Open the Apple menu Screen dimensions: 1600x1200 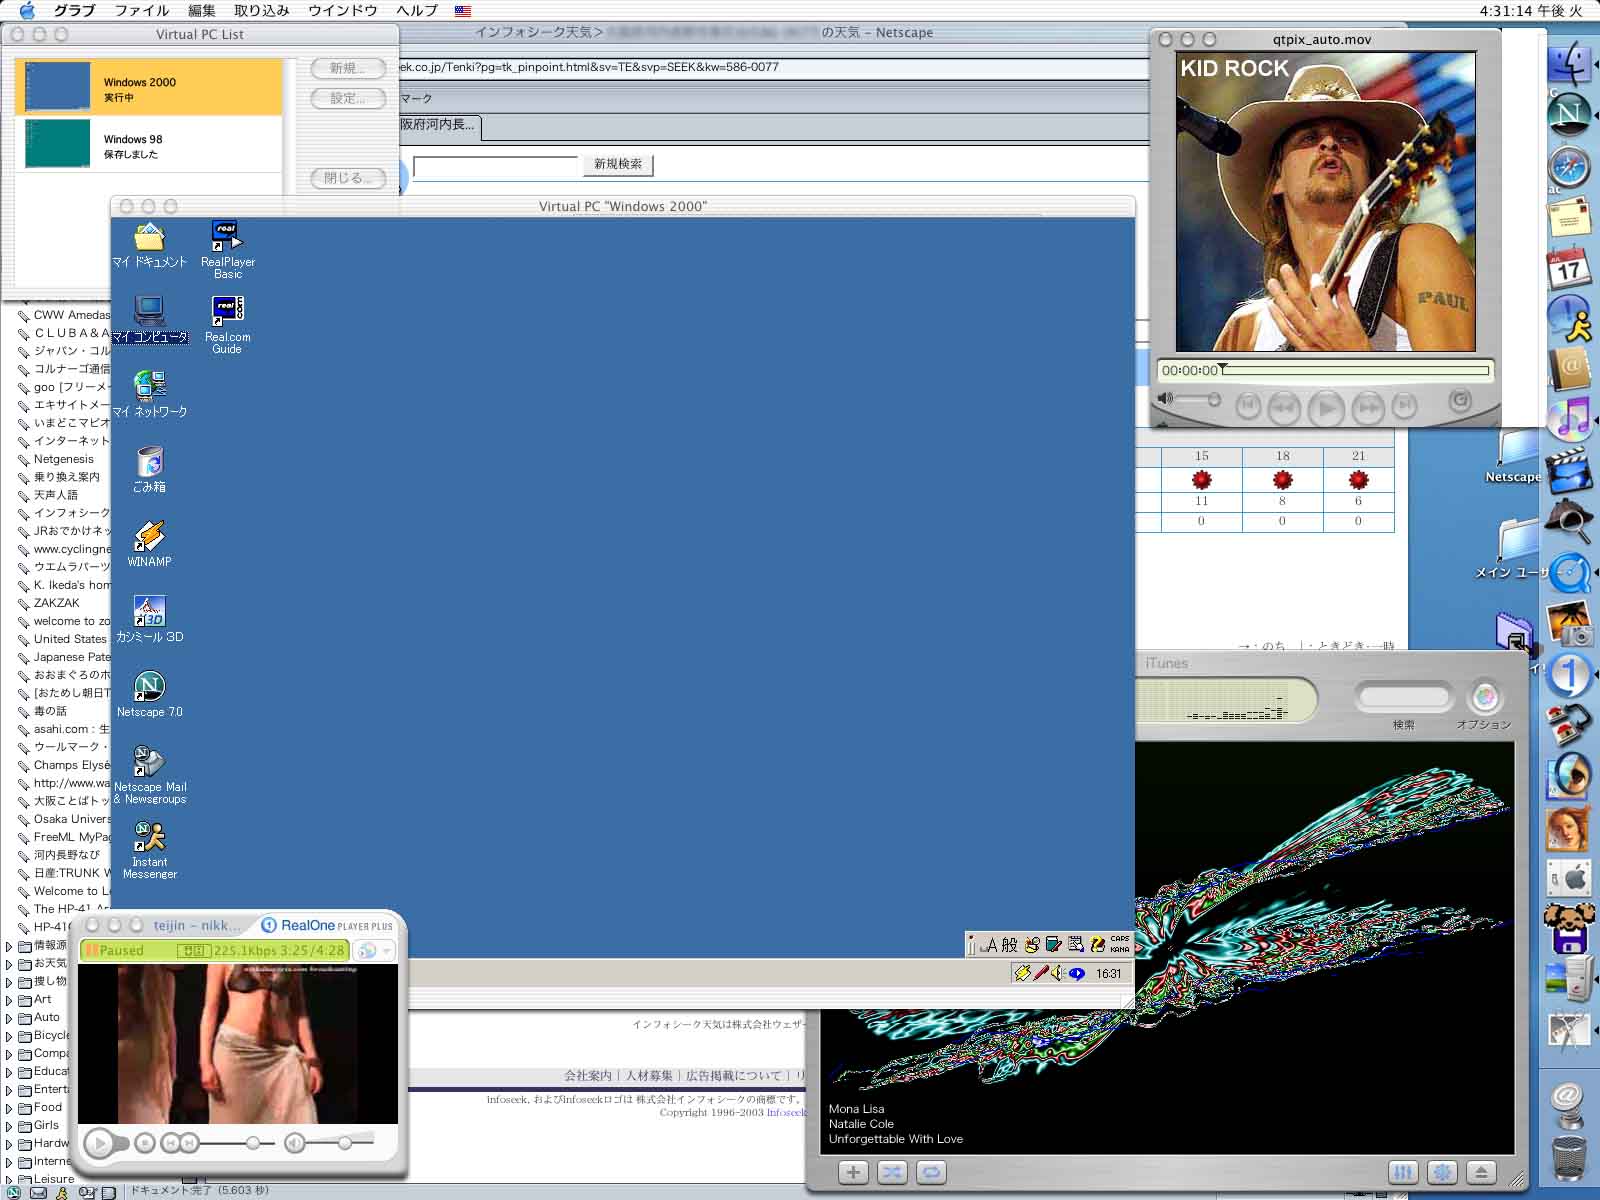pyautogui.click(x=27, y=10)
